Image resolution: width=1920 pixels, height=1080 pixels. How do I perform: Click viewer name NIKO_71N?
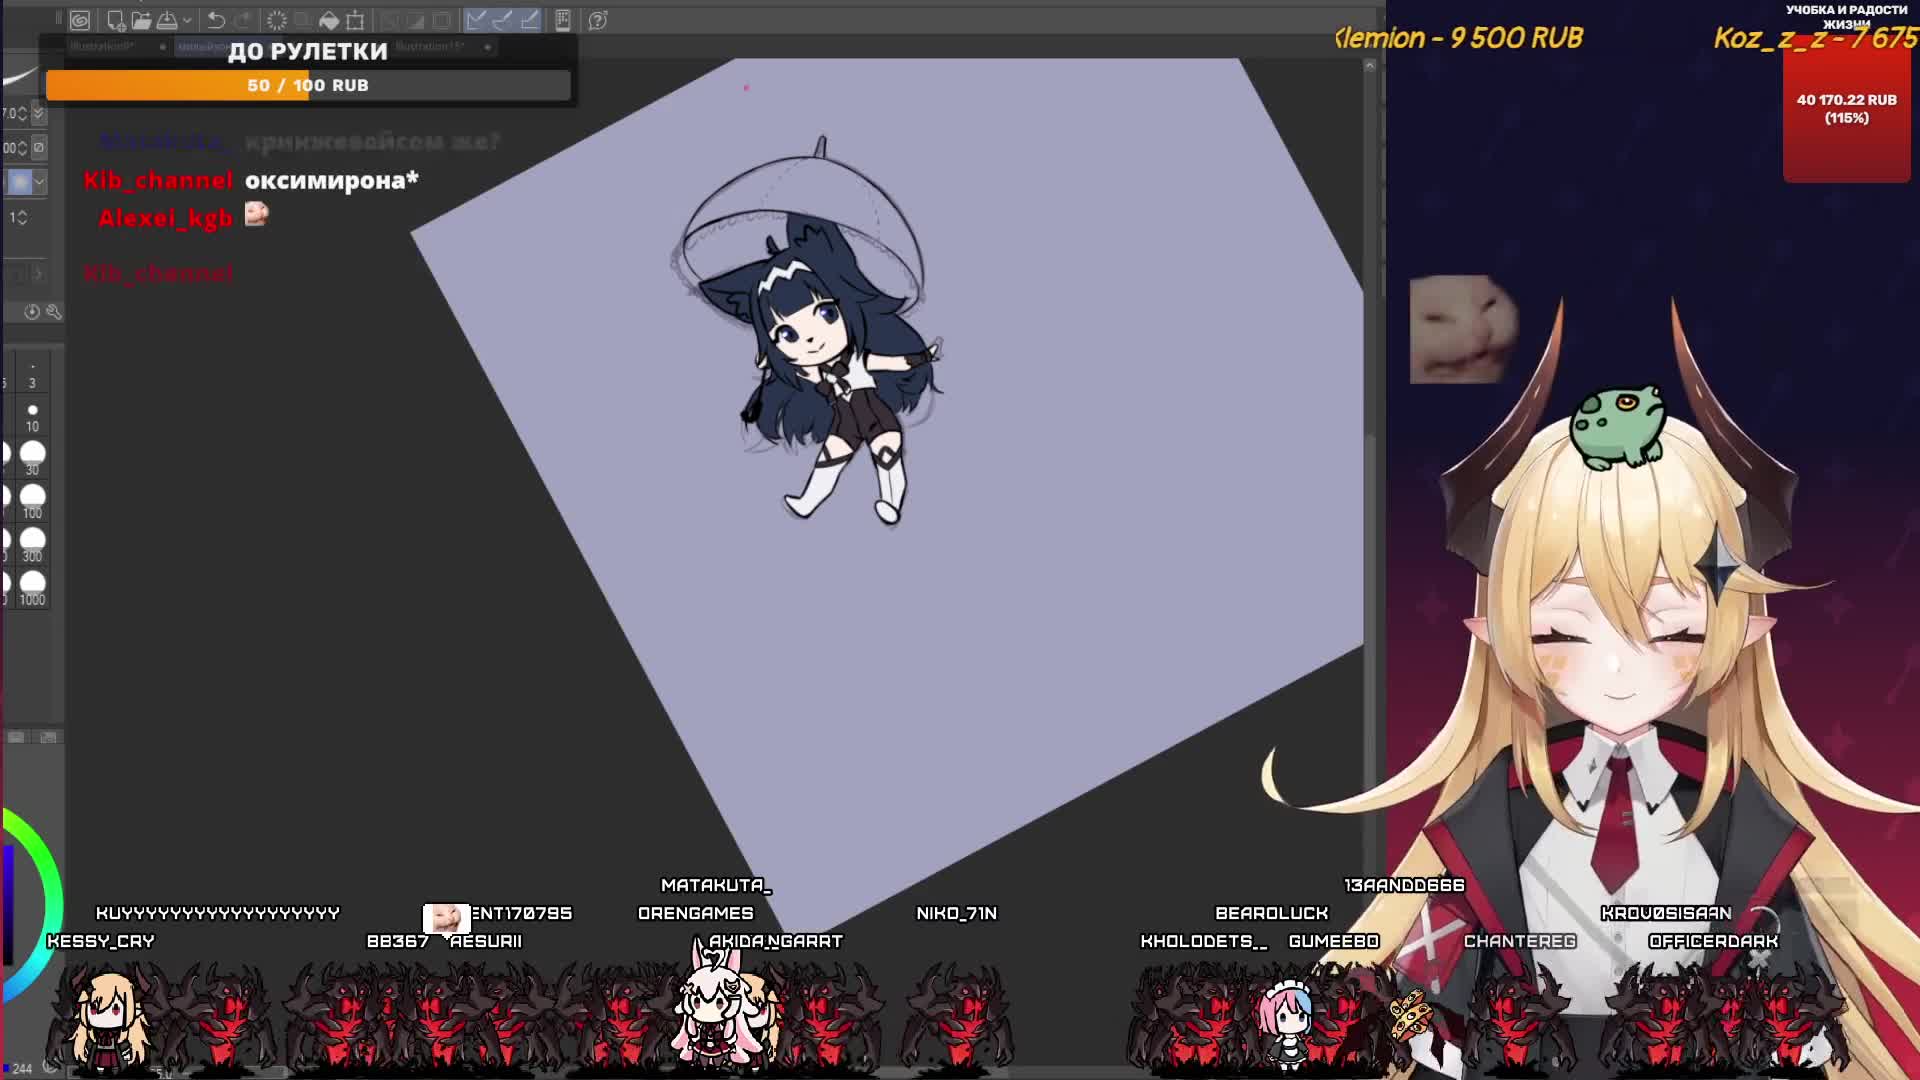coord(956,913)
